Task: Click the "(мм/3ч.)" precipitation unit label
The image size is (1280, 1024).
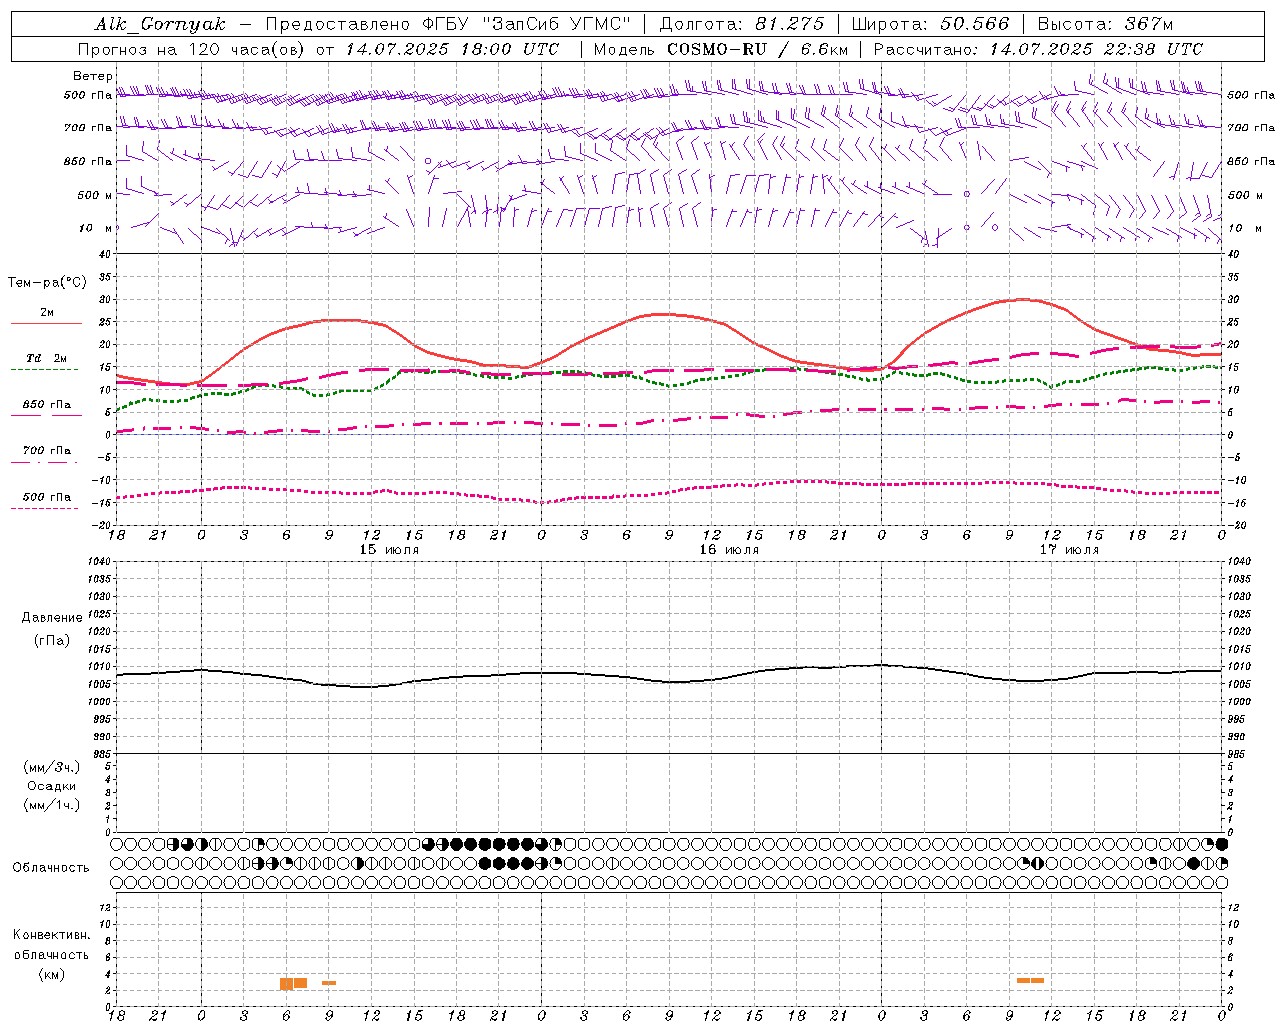Action: (52, 768)
